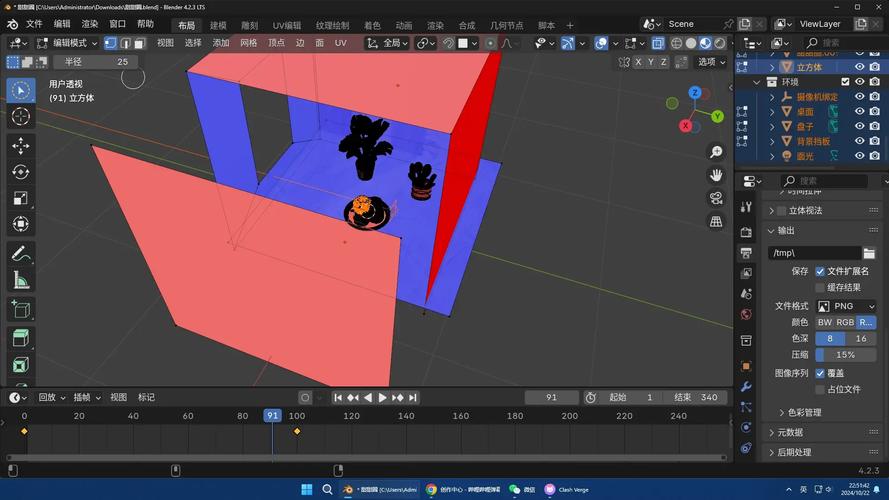Expand the 后期处理 panel
This screenshot has width=889, height=500.
click(771, 452)
